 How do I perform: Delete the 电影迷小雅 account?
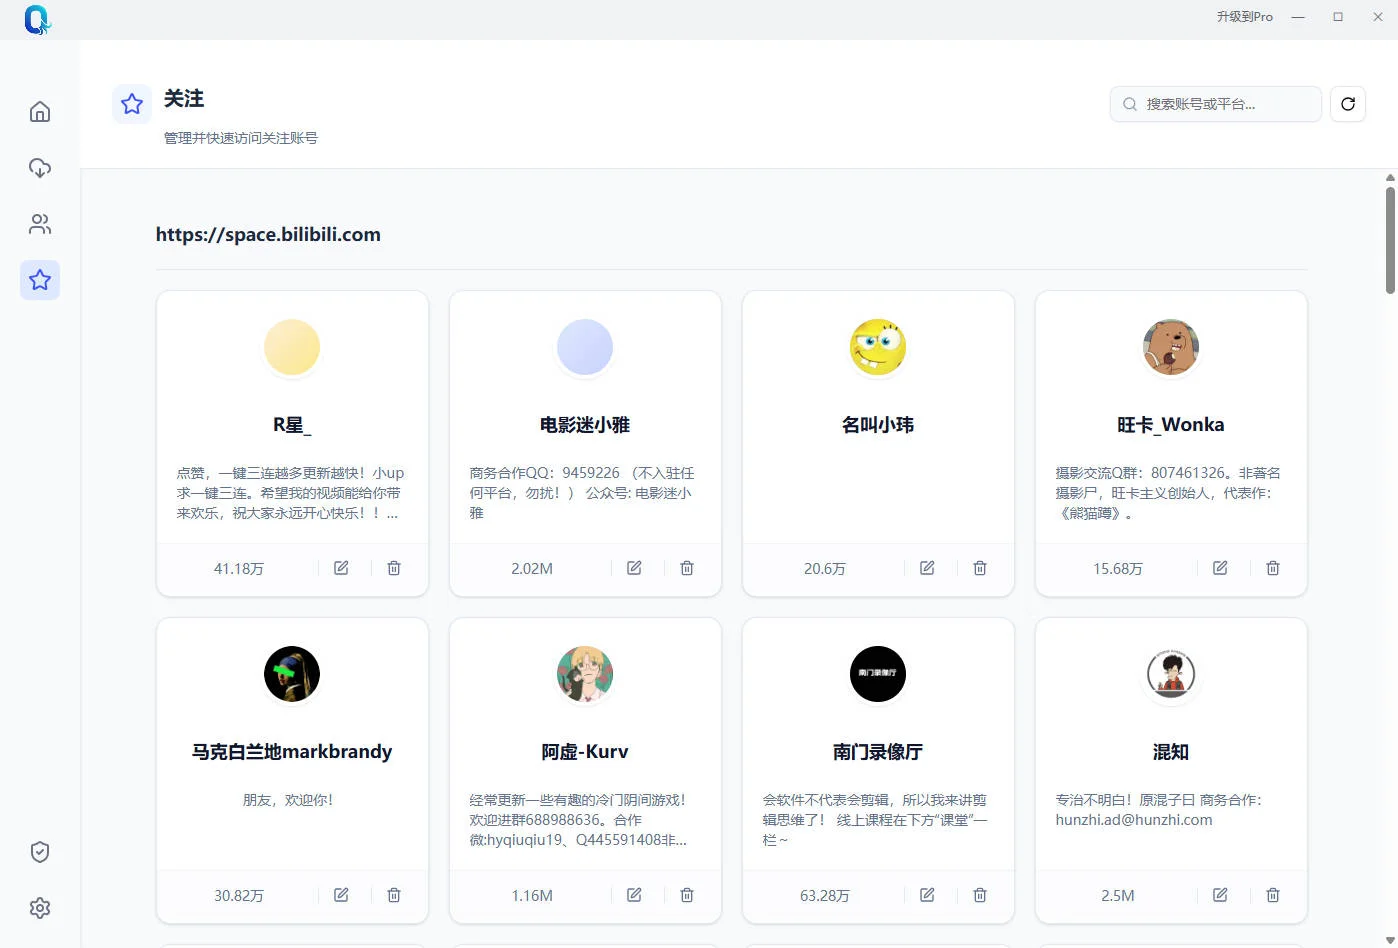click(x=686, y=567)
